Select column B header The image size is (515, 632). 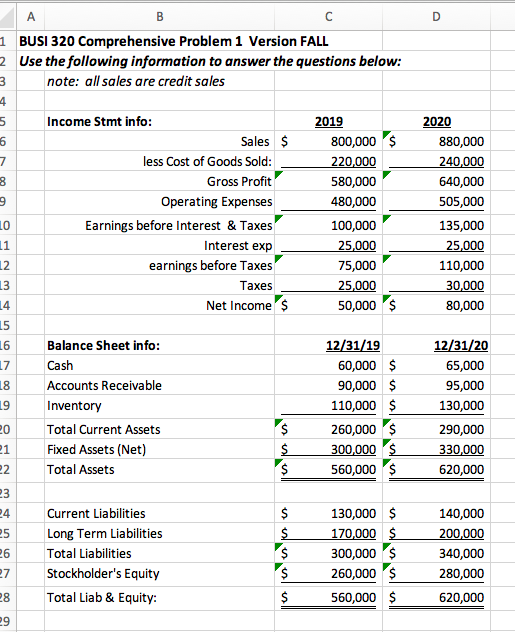coord(160,17)
